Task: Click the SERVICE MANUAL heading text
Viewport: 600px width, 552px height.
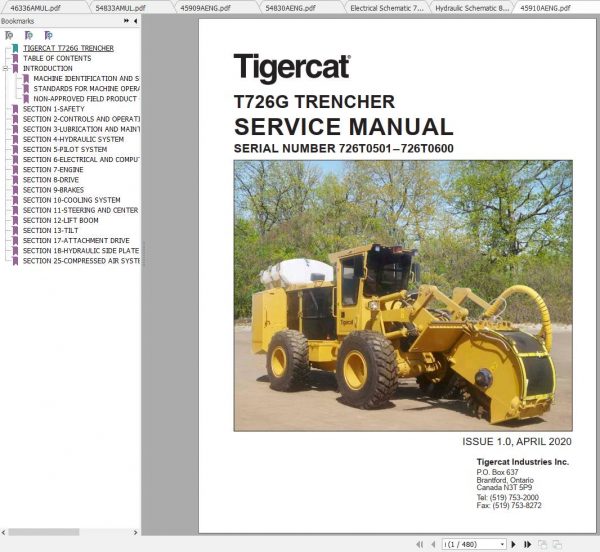Action: click(x=343, y=127)
